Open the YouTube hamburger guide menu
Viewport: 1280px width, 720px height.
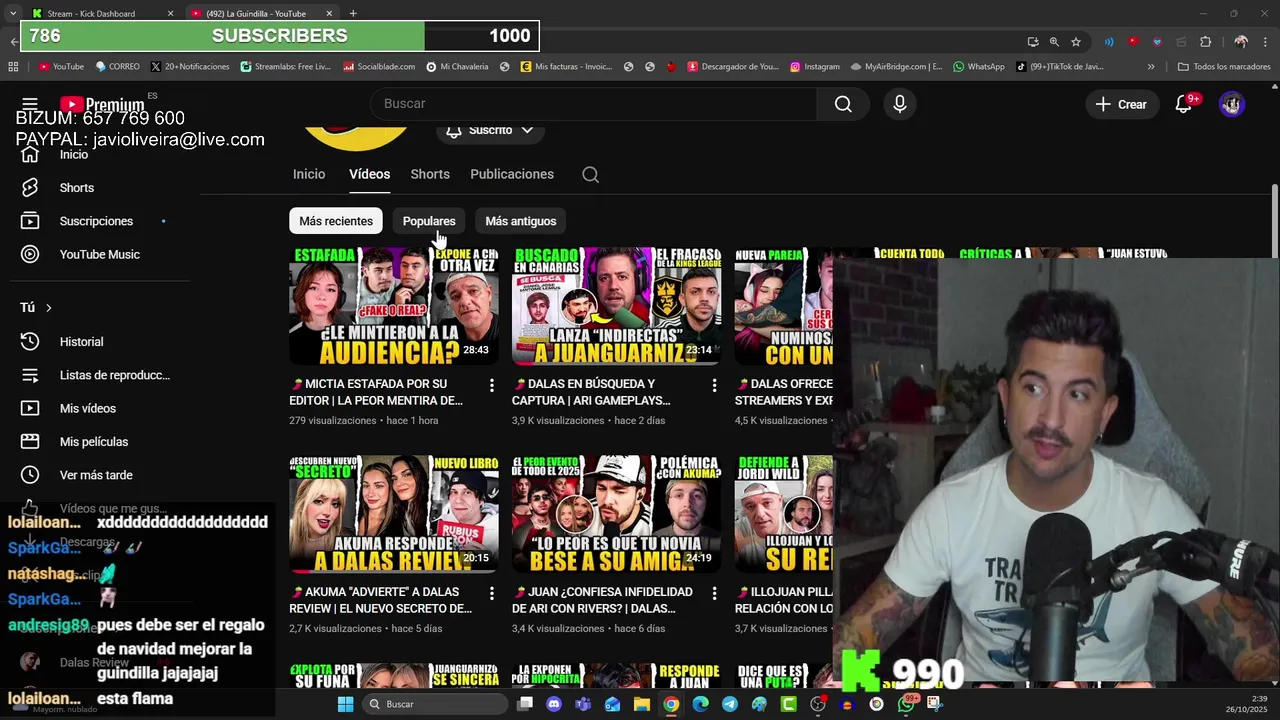pos(30,104)
